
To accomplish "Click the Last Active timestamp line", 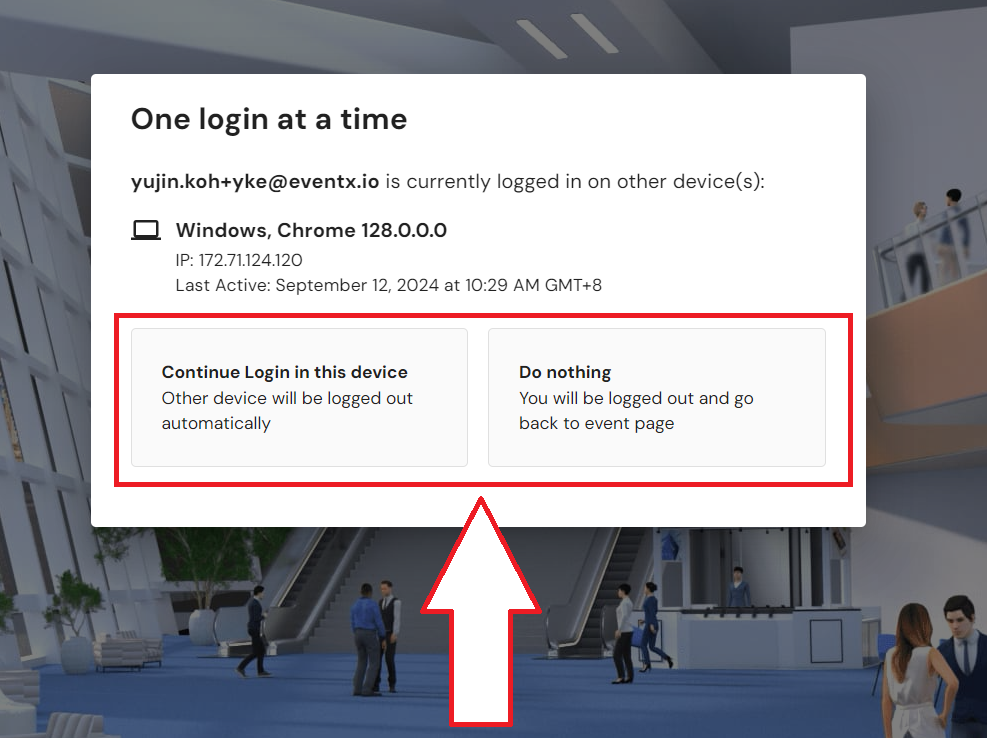I will [388, 285].
